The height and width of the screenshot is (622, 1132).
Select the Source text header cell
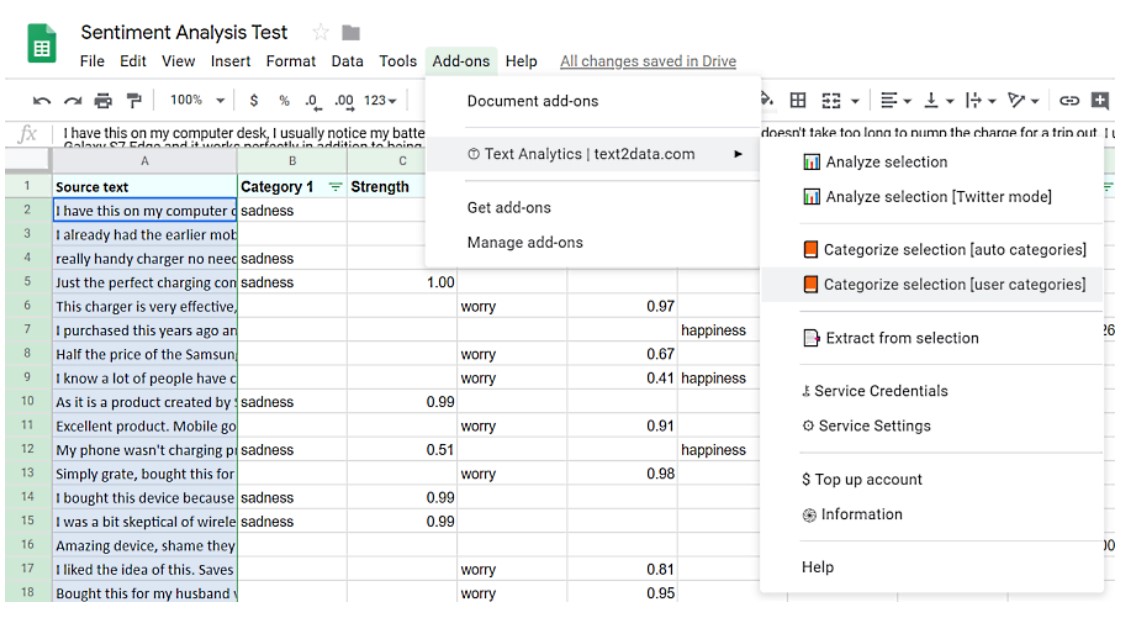(x=144, y=187)
